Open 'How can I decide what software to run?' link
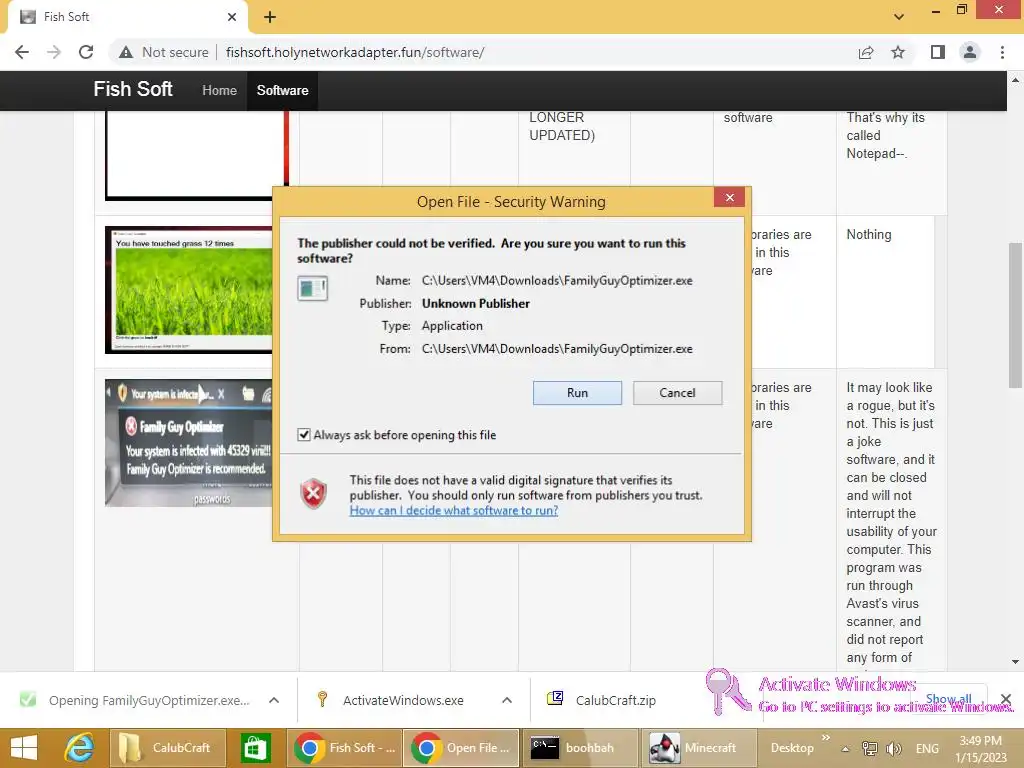Screen dimensions: 1024x768 (x=453, y=510)
